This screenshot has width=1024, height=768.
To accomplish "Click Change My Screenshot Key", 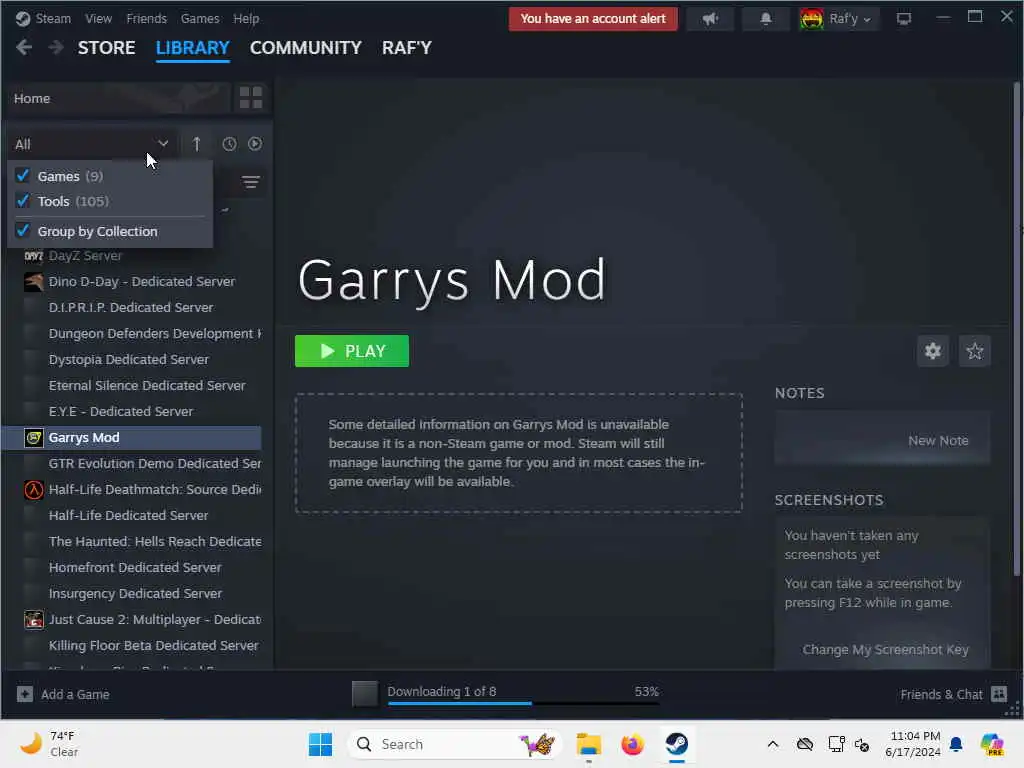I will point(885,650).
